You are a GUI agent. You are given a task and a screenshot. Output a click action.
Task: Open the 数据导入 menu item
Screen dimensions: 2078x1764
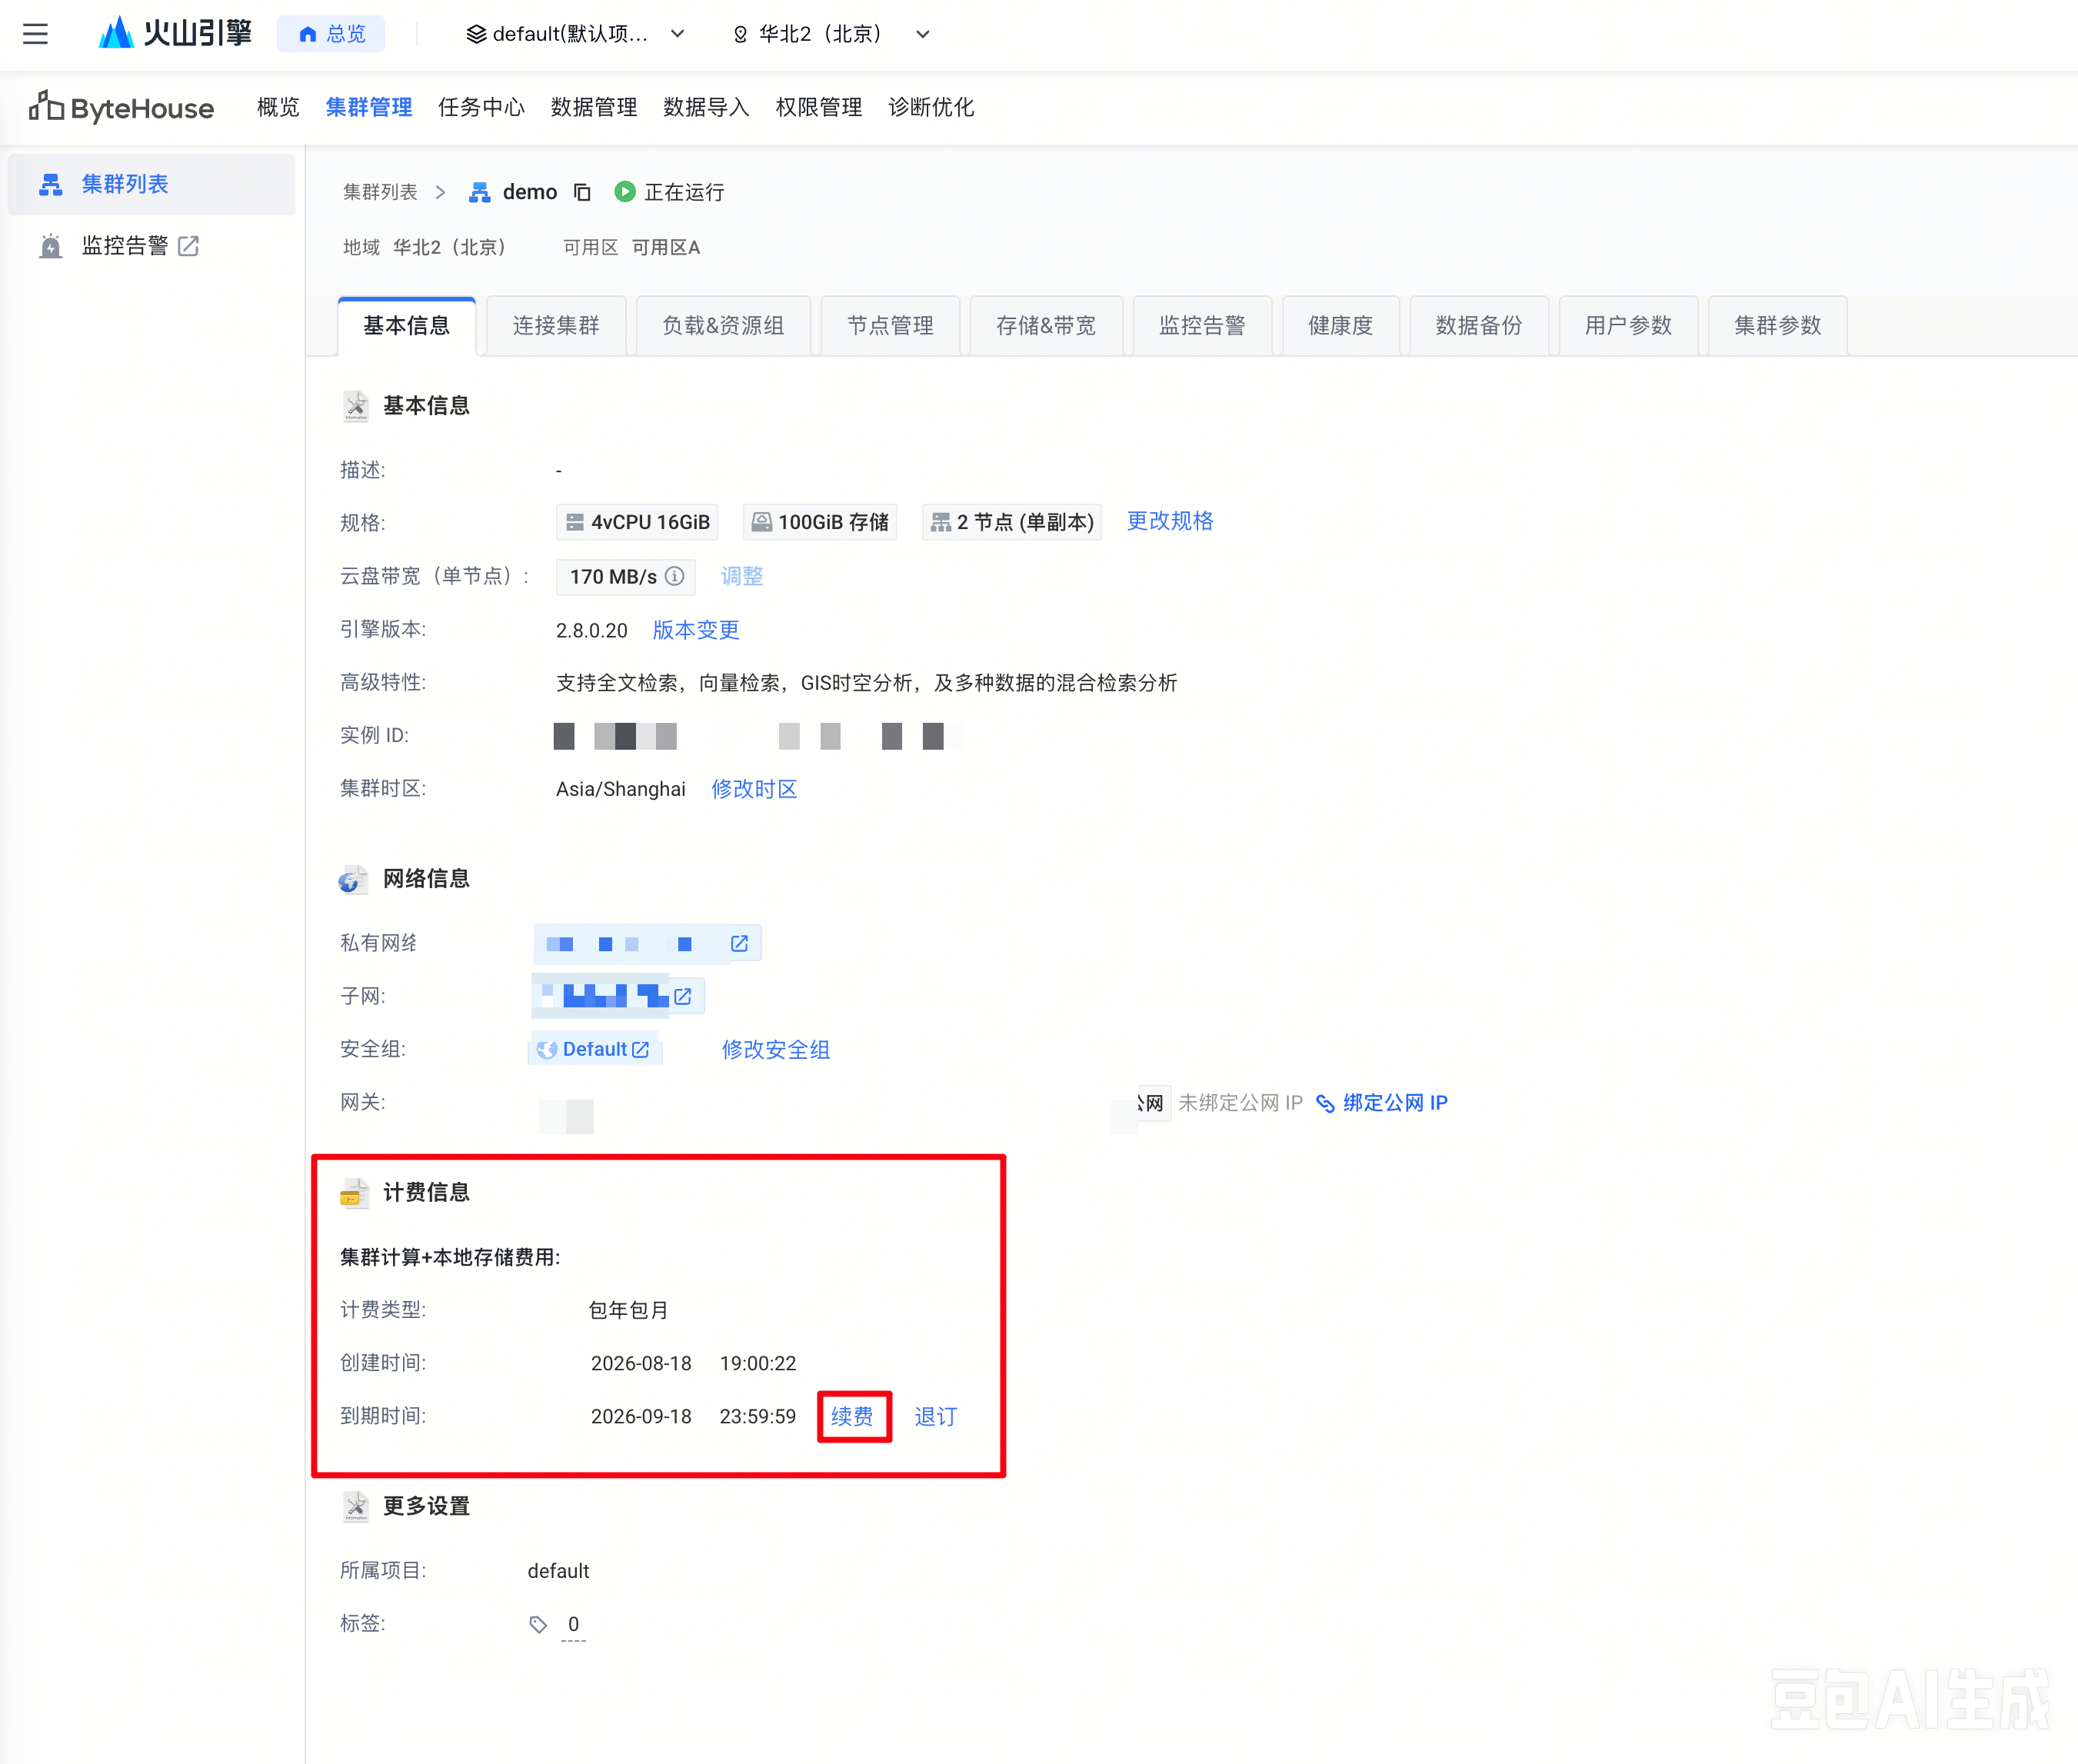pos(706,107)
